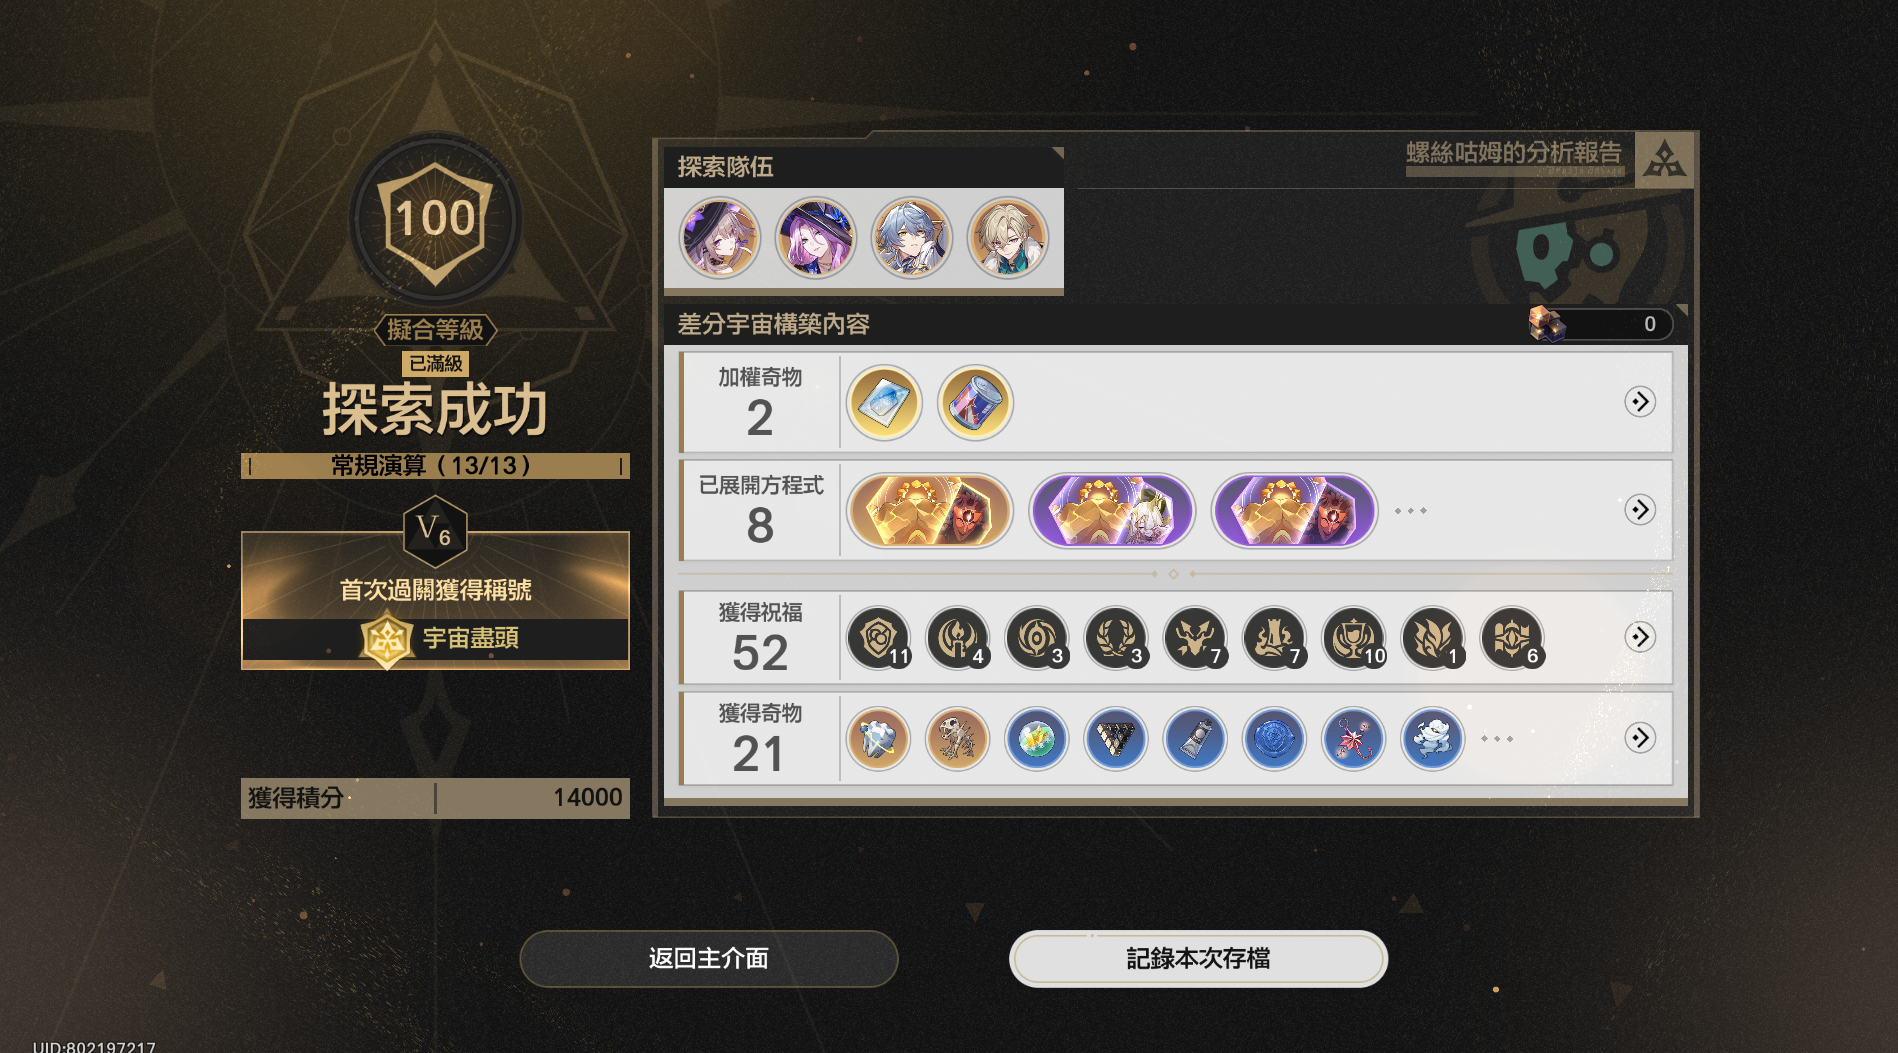Screen dimensions: 1898x1053
Task: Expand the 獲得祝福 row details arrow
Action: 1640,637
